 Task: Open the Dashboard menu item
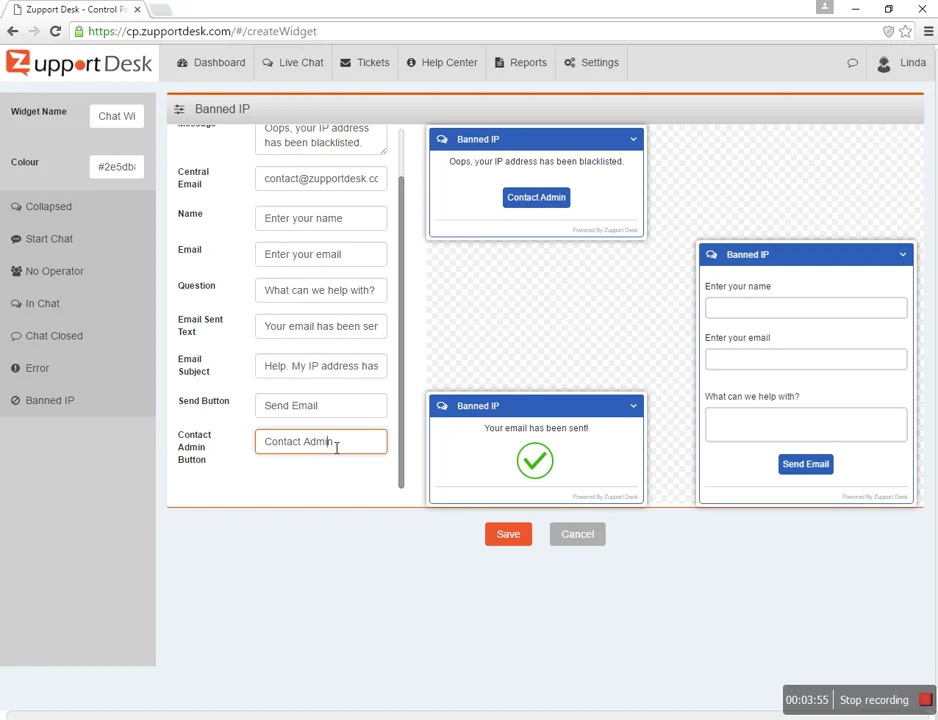[211, 63]
